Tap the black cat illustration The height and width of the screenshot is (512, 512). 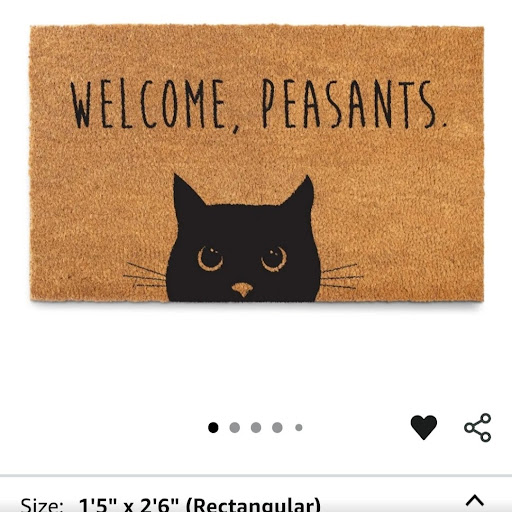[243, 238]
